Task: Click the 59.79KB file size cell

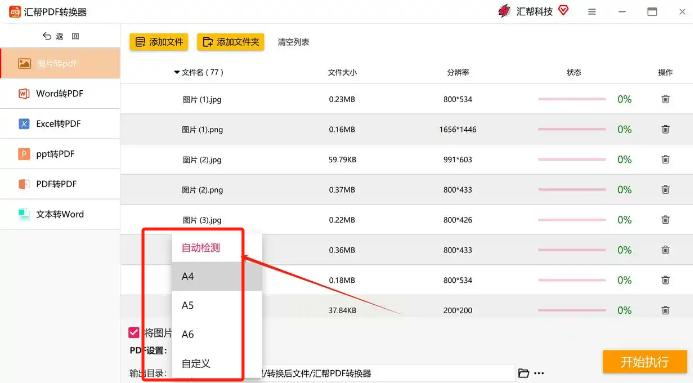Action: (x=342, y=159)
